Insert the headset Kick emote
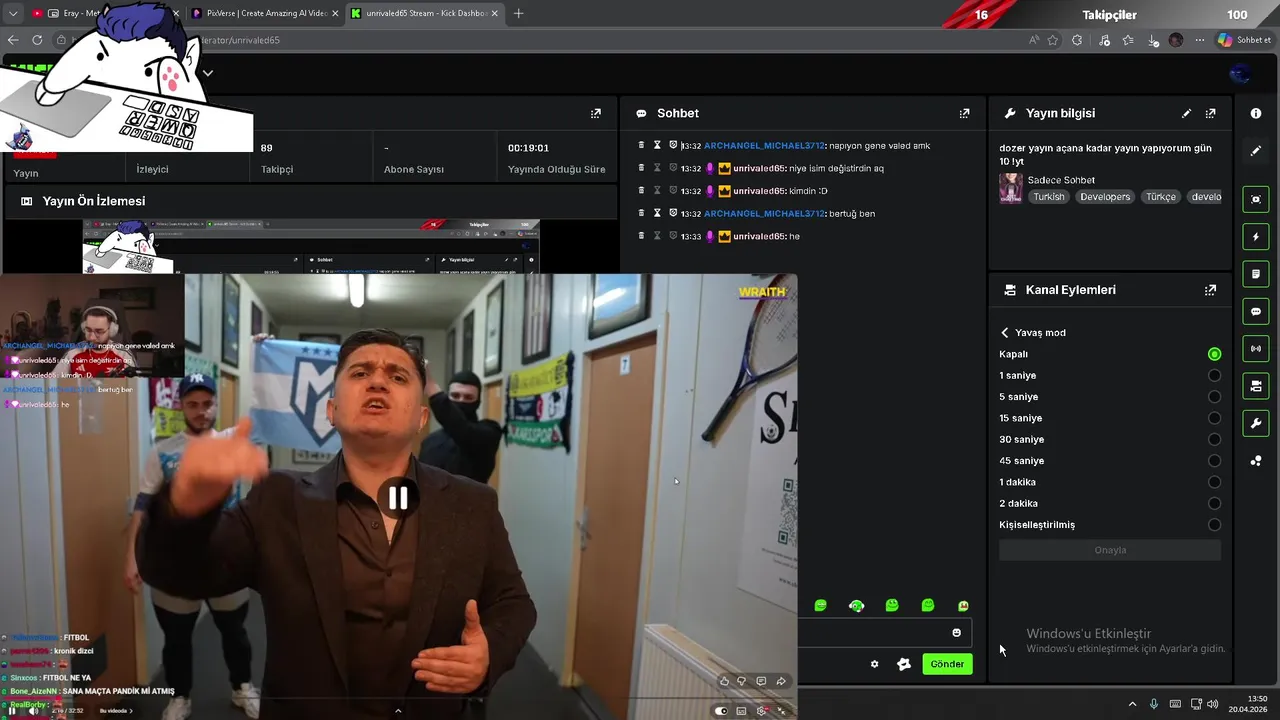Image resolution: width=1280 pixels, height=720 pixels. click(x=856, y=605)
